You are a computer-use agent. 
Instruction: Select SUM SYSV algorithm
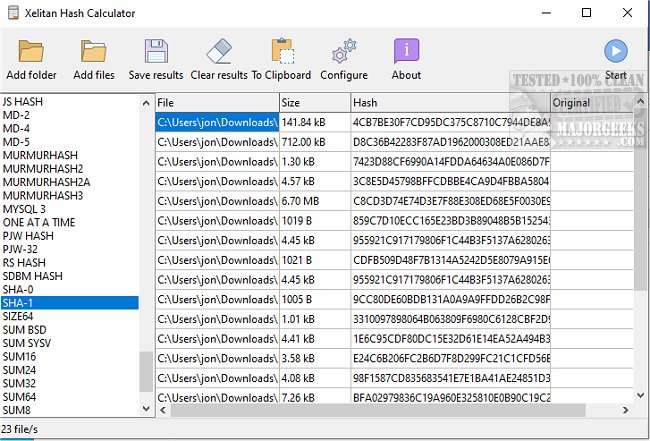[27, 343]
